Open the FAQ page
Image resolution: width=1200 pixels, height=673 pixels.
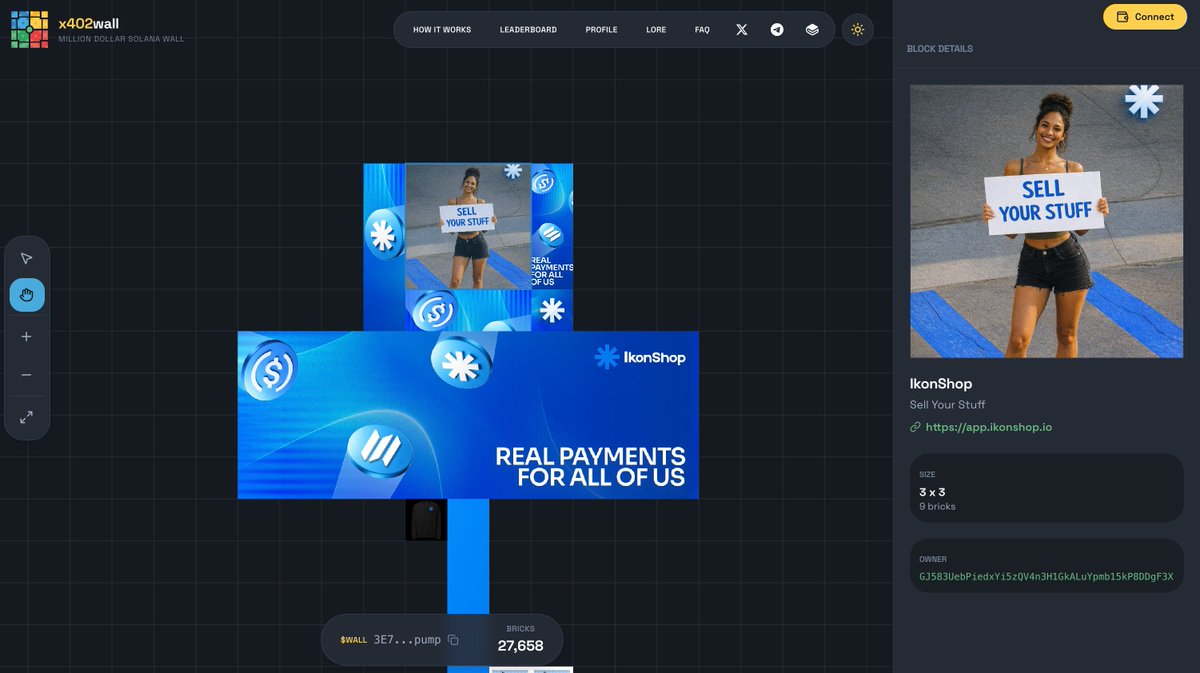click(x=702, y=30)
